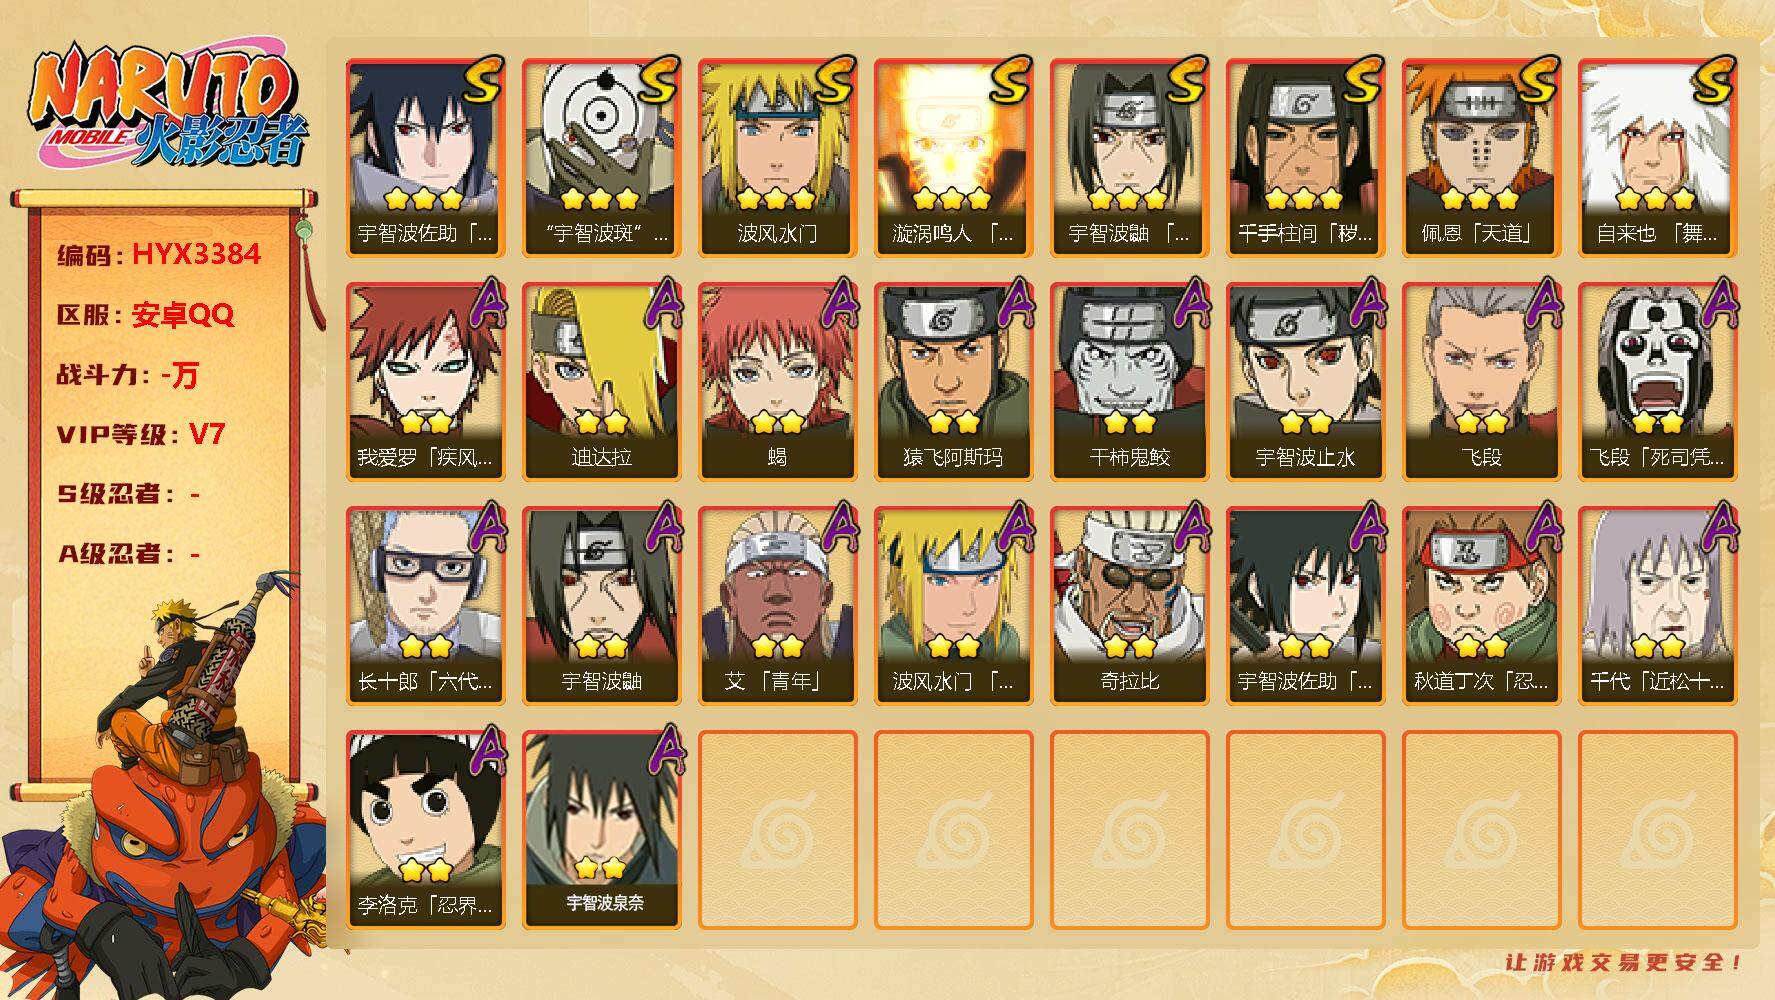Choose the 猿飞阿斯玛 ninja card

(953, 382)
